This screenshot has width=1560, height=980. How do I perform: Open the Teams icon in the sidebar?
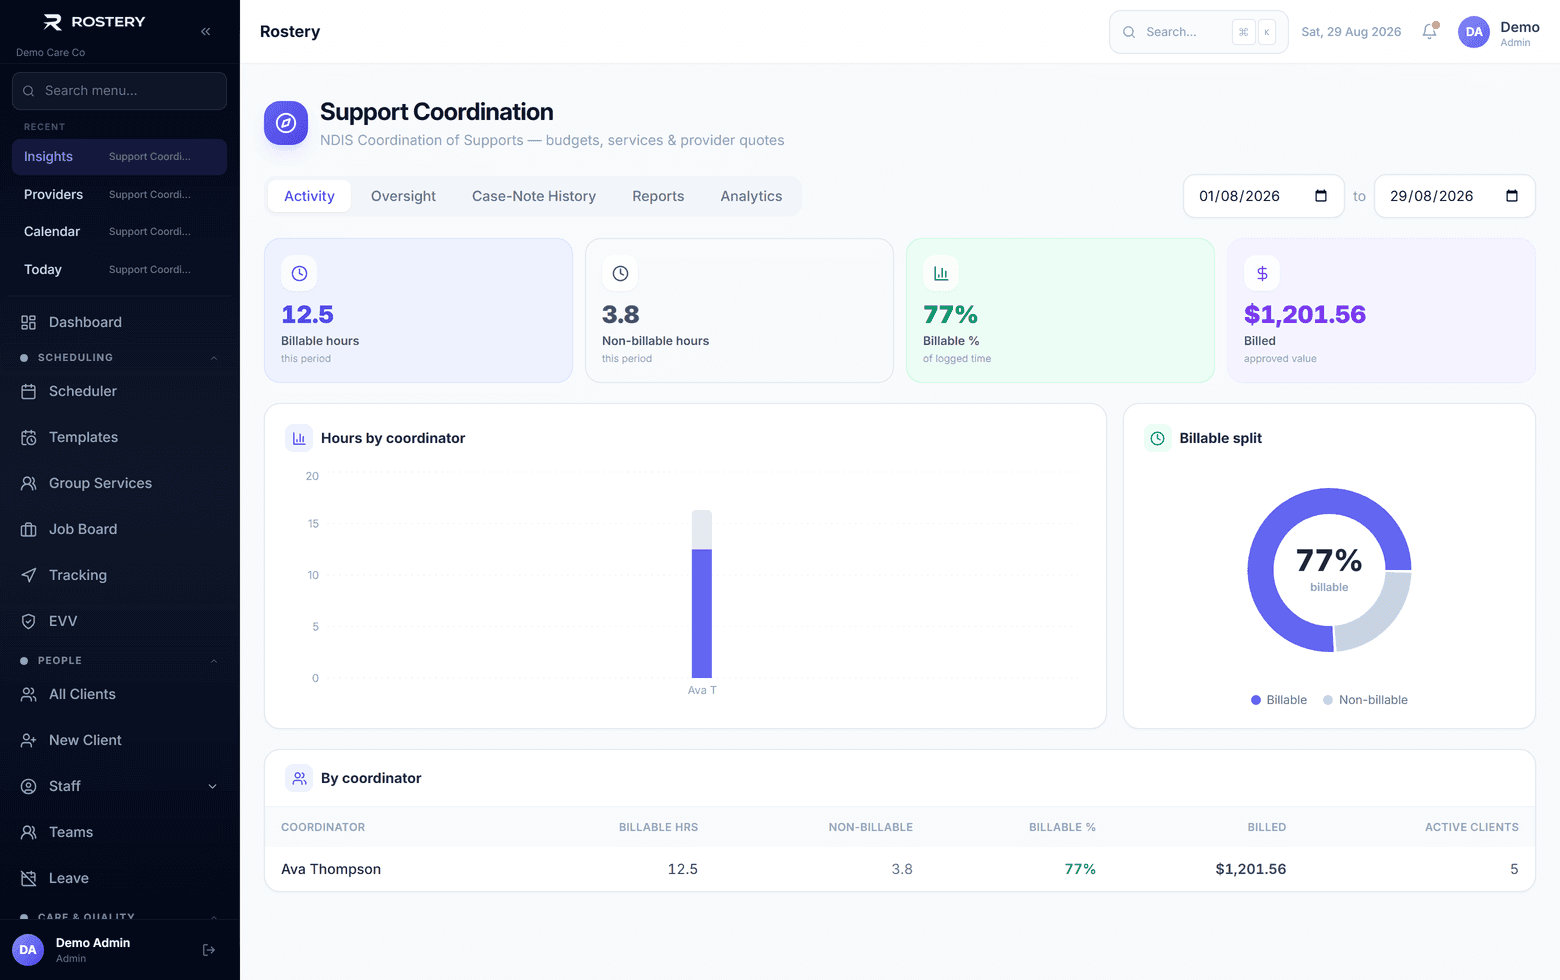(x=29, y=832)
